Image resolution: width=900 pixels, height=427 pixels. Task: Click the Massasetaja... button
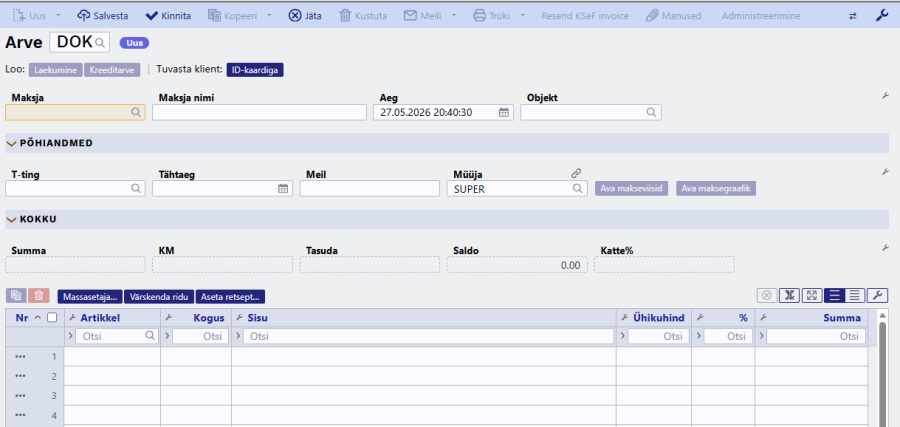point(90,297)
